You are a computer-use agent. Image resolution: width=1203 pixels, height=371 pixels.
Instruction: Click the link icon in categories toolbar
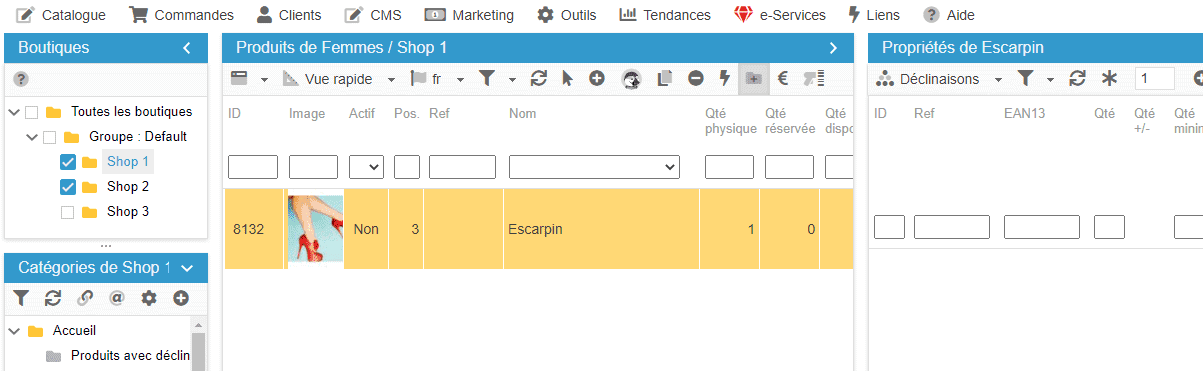click(x=85, y=297)
